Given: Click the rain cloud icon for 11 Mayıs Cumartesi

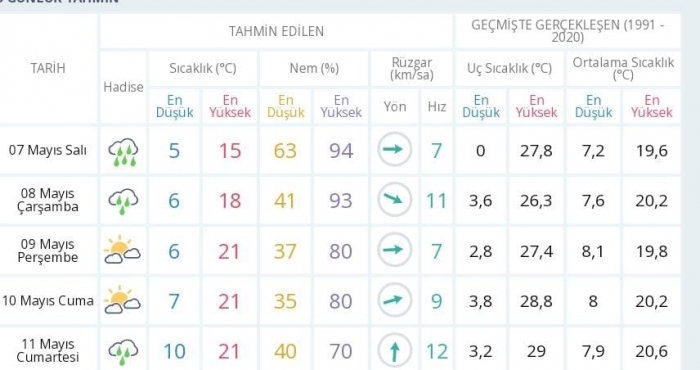Looking at the screenshot, I should click(123, 351).
